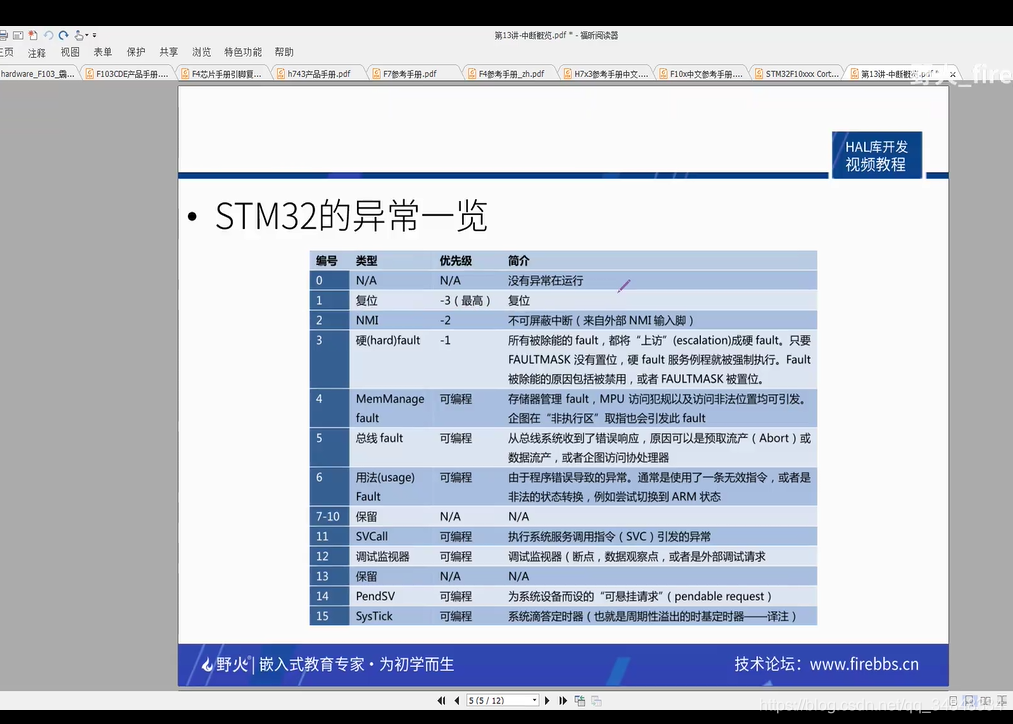Open the 帮助 menu
Screen dimensions: 1013x724
point(284,52)
